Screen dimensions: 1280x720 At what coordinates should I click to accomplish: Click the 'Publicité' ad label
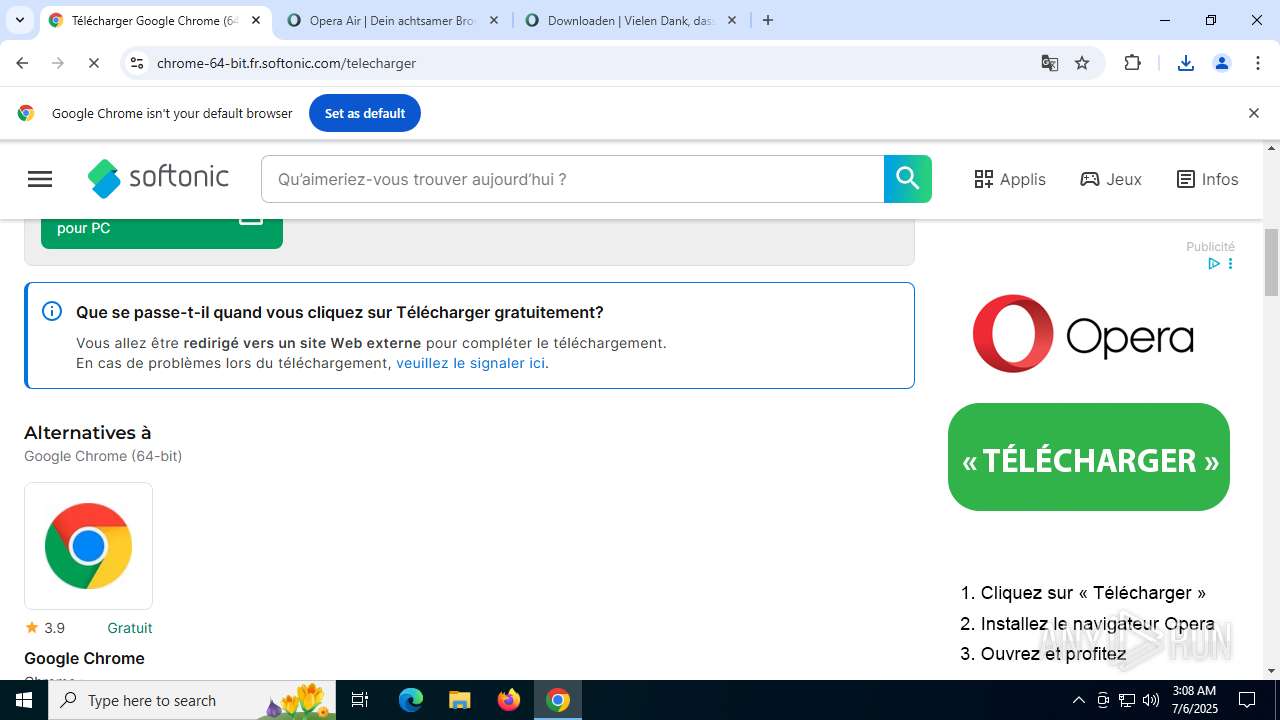[1210, 246]
